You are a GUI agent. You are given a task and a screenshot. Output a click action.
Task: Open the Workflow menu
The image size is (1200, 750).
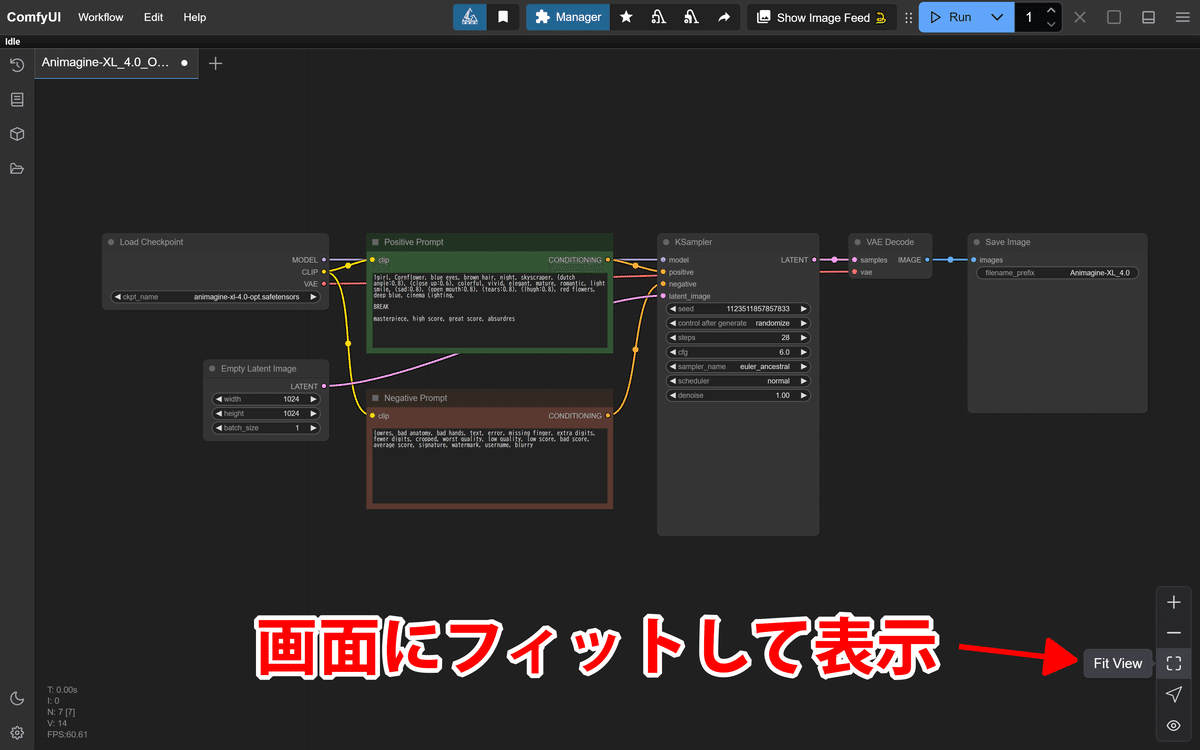(100, 17)
